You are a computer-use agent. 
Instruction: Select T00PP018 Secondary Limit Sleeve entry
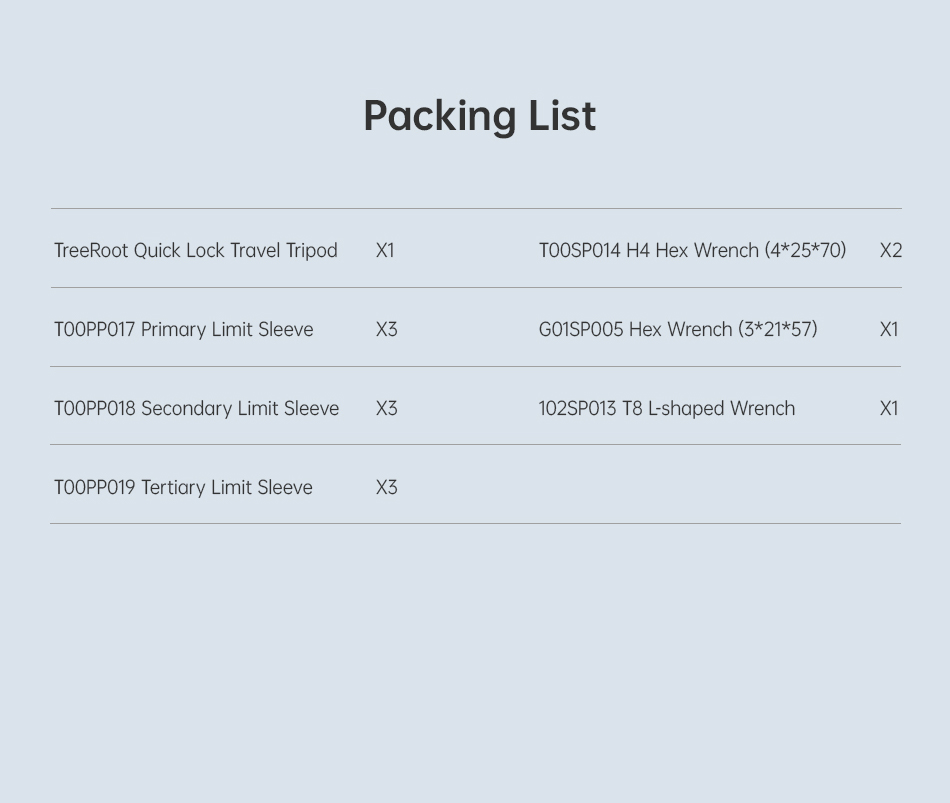pos(196,408)
